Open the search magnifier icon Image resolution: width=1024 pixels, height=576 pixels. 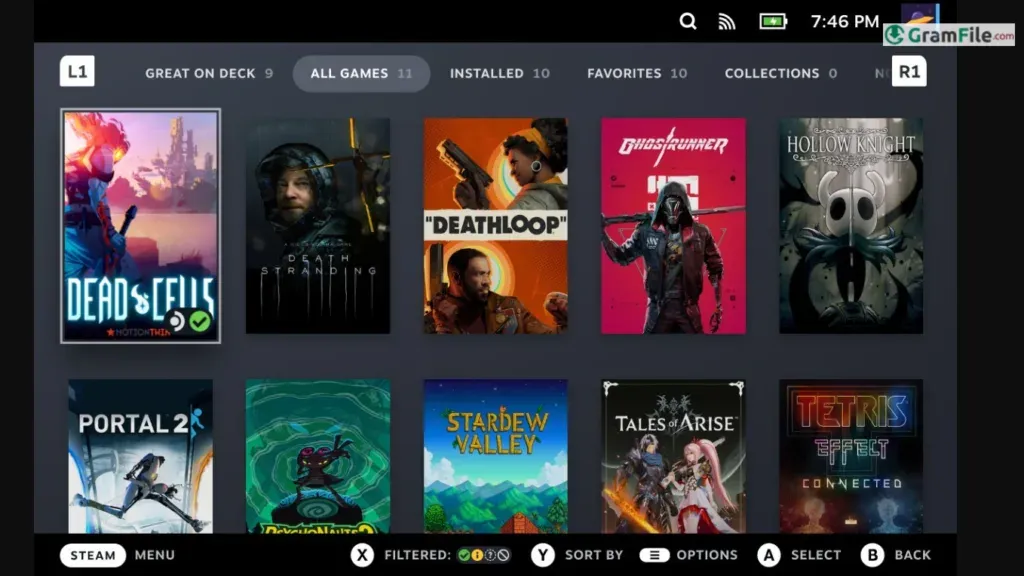point(688,22)
